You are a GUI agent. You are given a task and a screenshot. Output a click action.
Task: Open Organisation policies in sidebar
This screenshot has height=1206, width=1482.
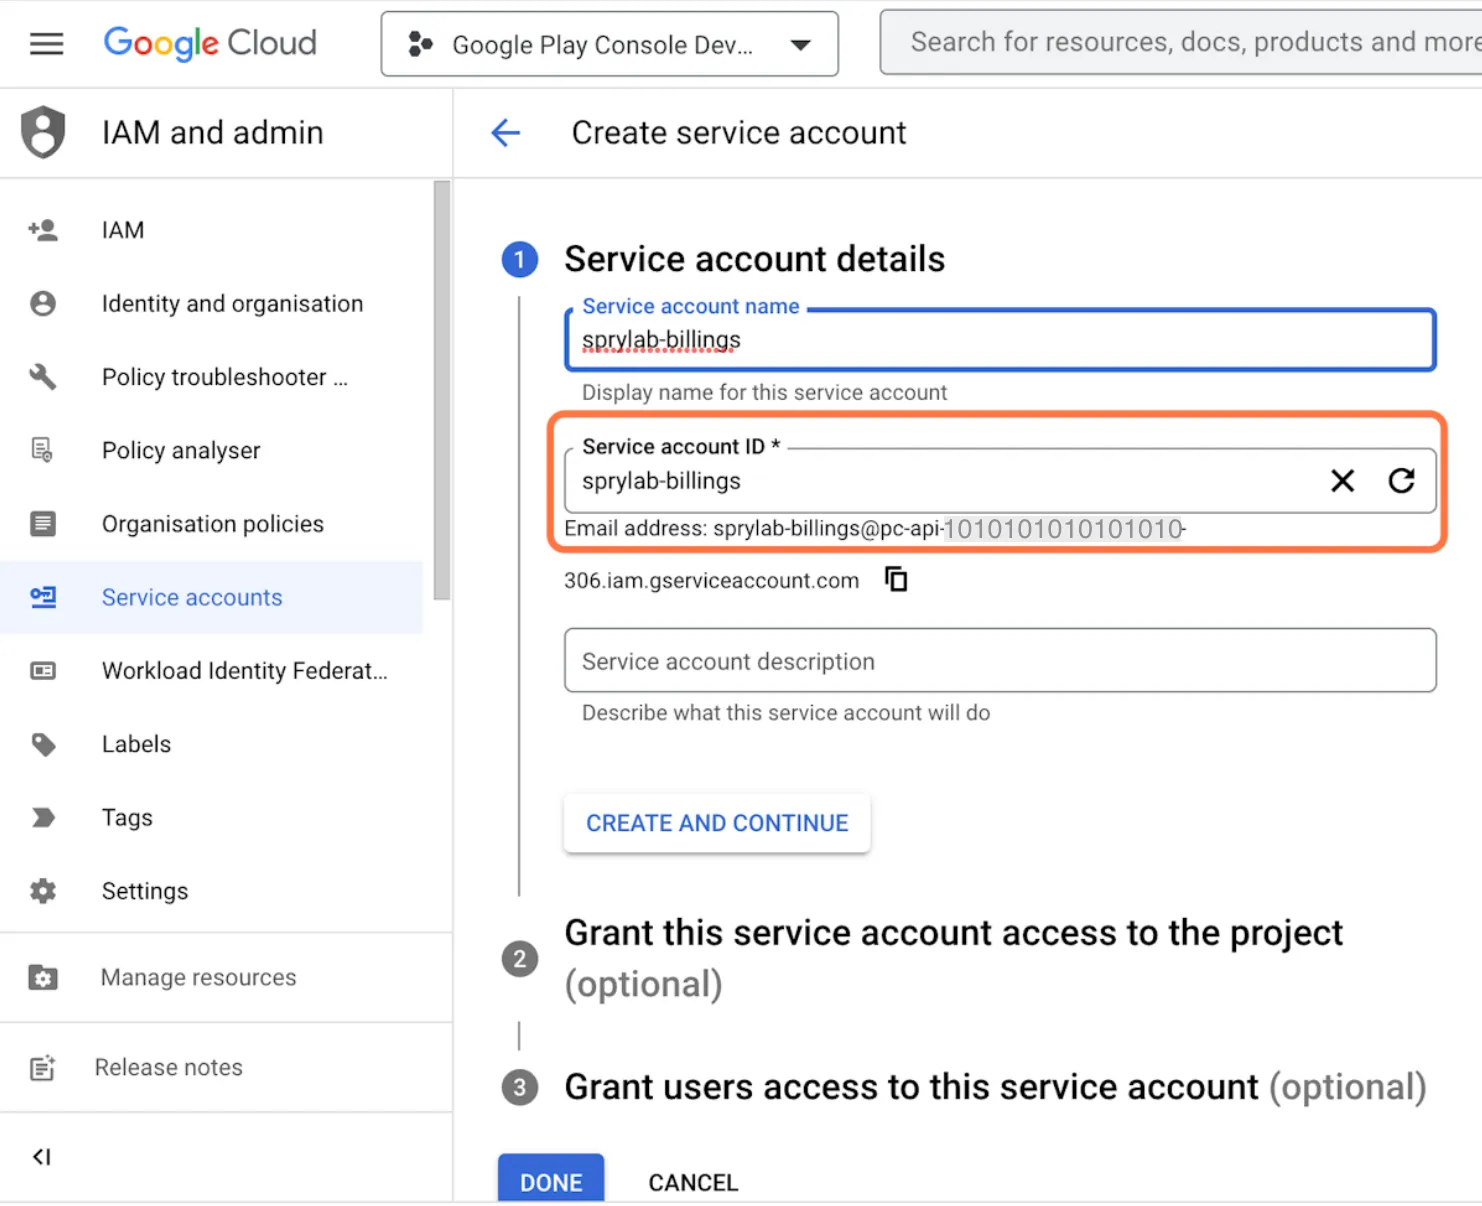click(x=212, y=524)
